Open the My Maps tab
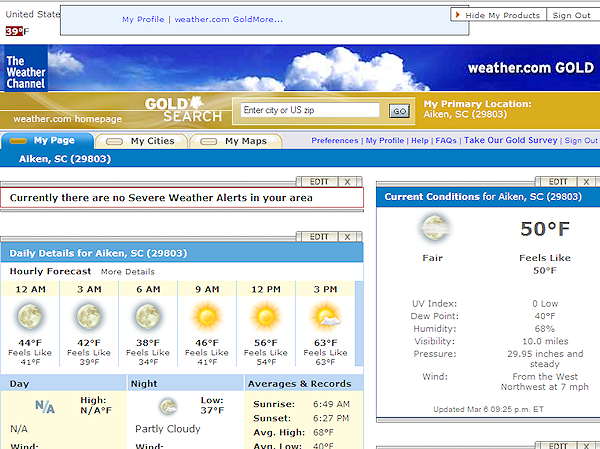 pos(236,141)
